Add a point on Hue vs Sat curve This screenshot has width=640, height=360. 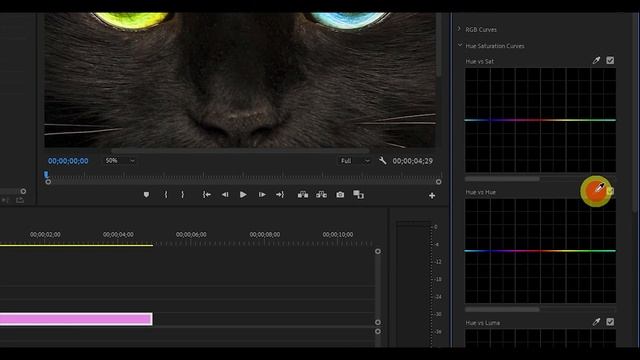540,120
